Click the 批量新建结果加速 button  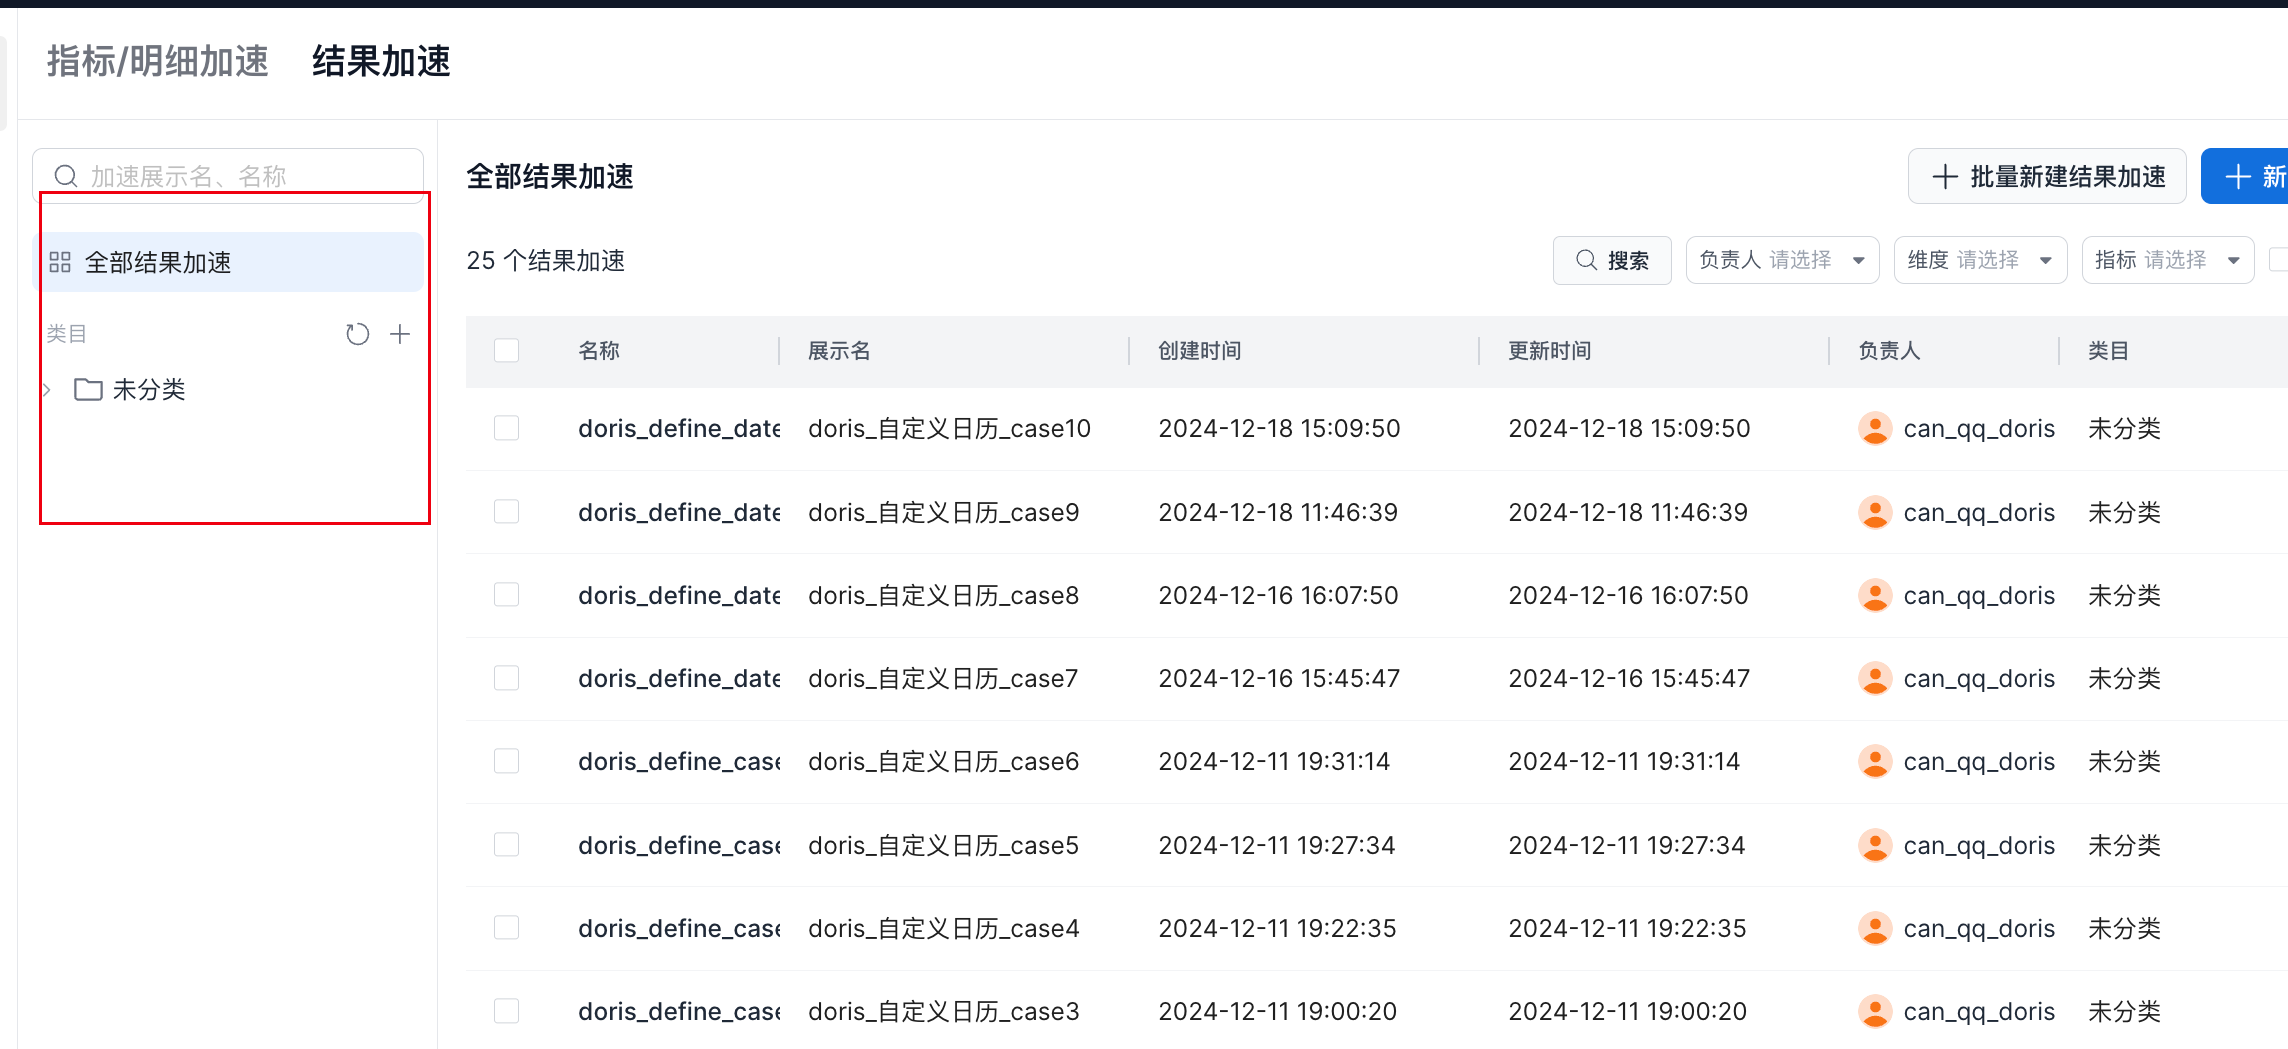click(x=2046, y=176)
